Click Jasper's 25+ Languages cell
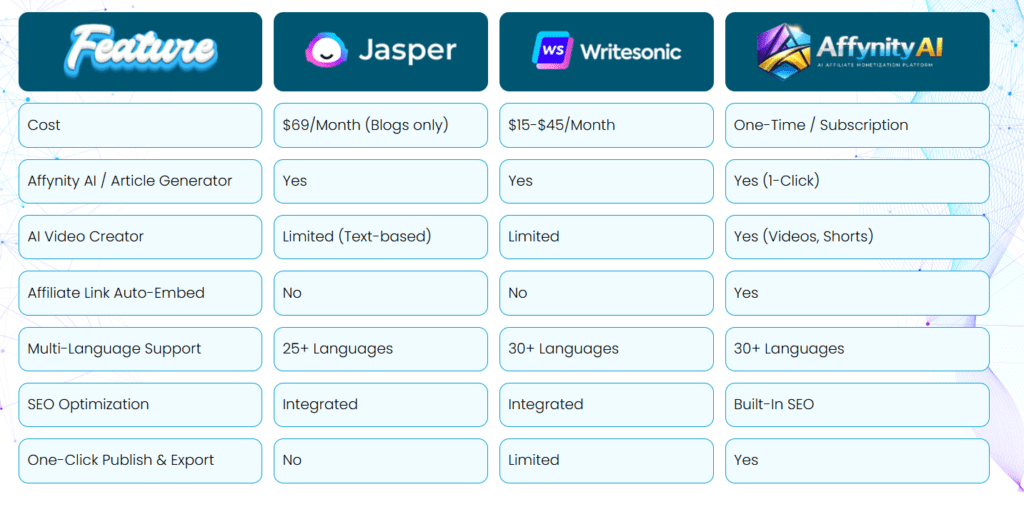This screenshot has height=512, width=1024. coord(381,349)
